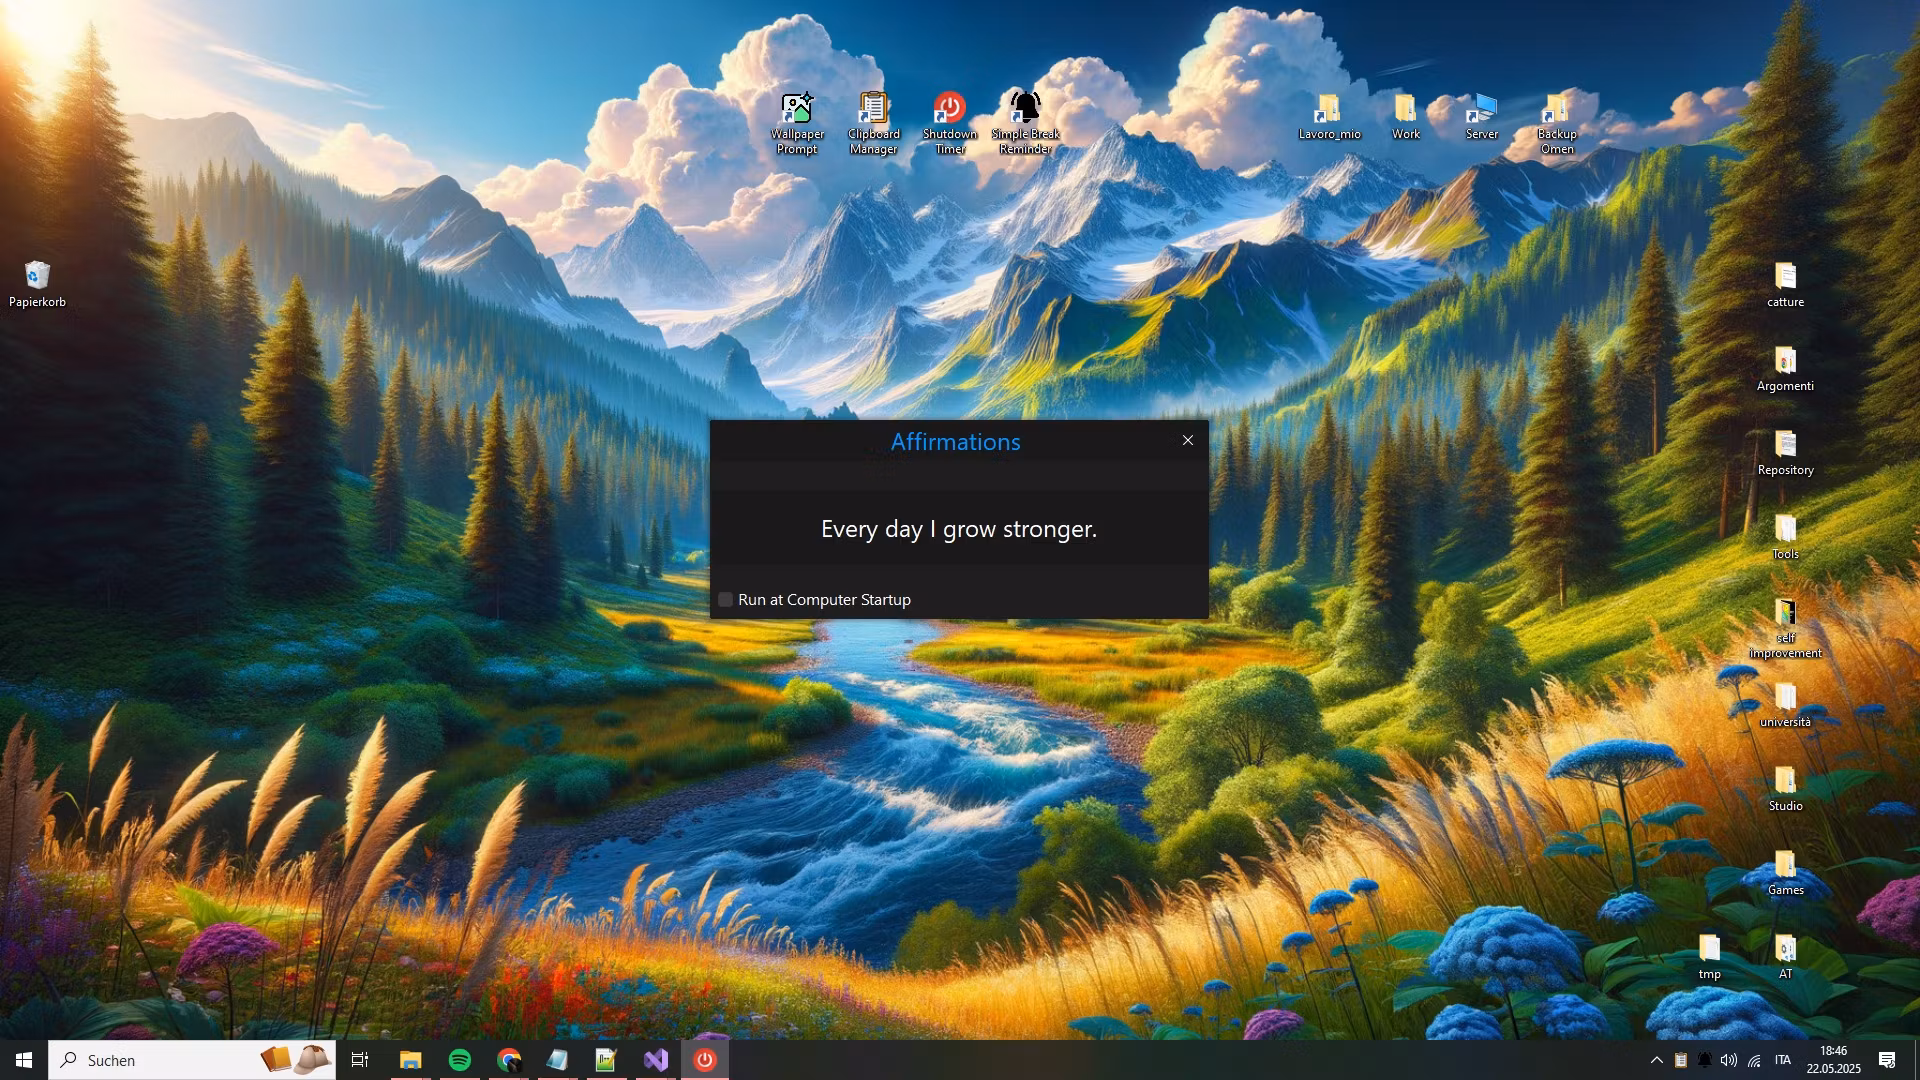Viewport: 1920px width, 1080px height.
Task: Click the red power icon in taskbar
Action: tap(705, 1060)
